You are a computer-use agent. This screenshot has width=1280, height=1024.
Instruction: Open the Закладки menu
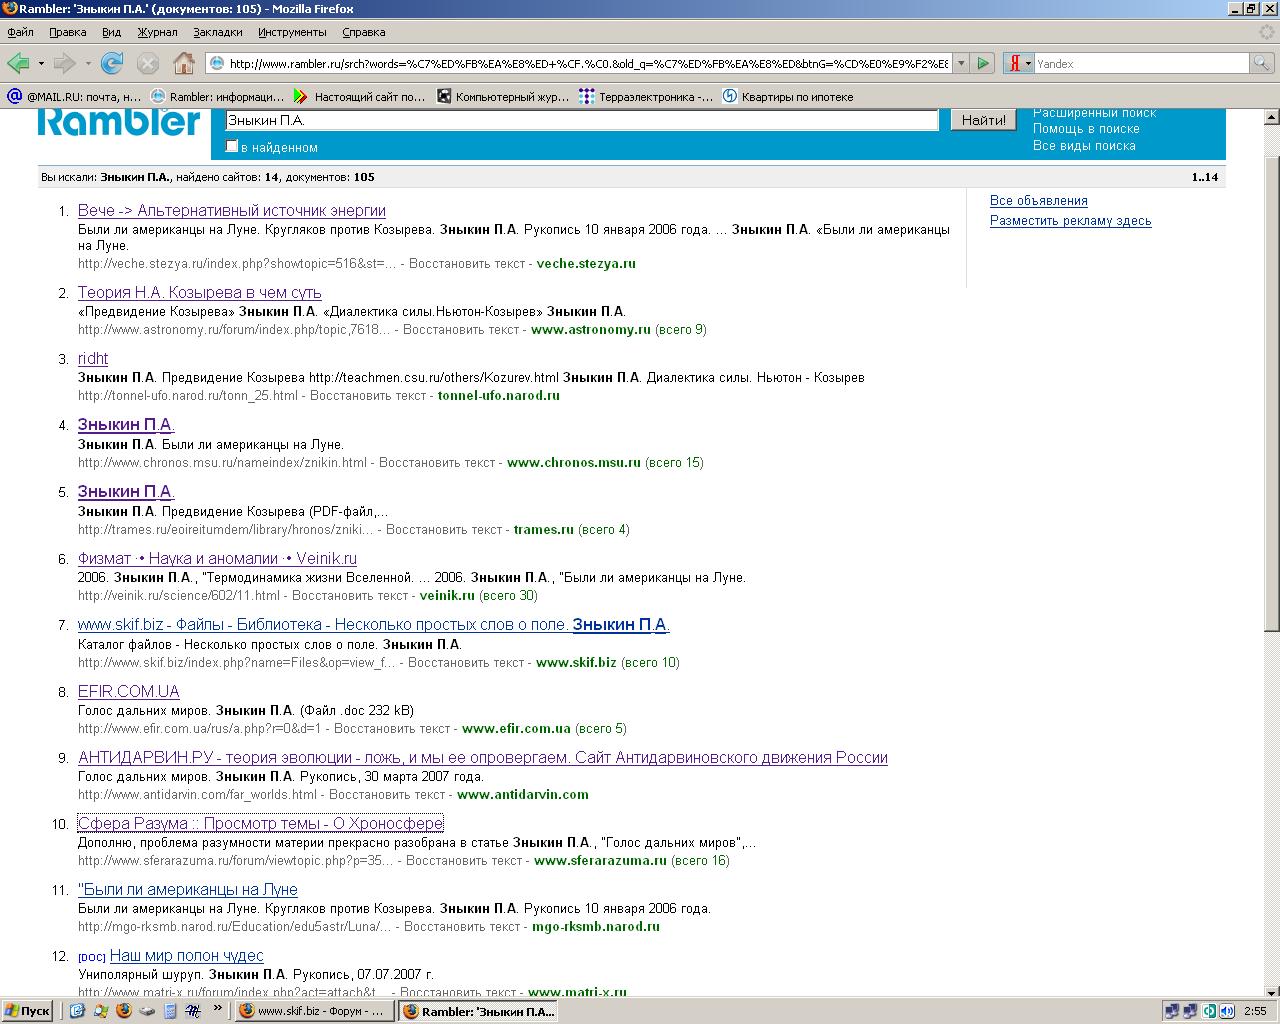tap(217, 32)
